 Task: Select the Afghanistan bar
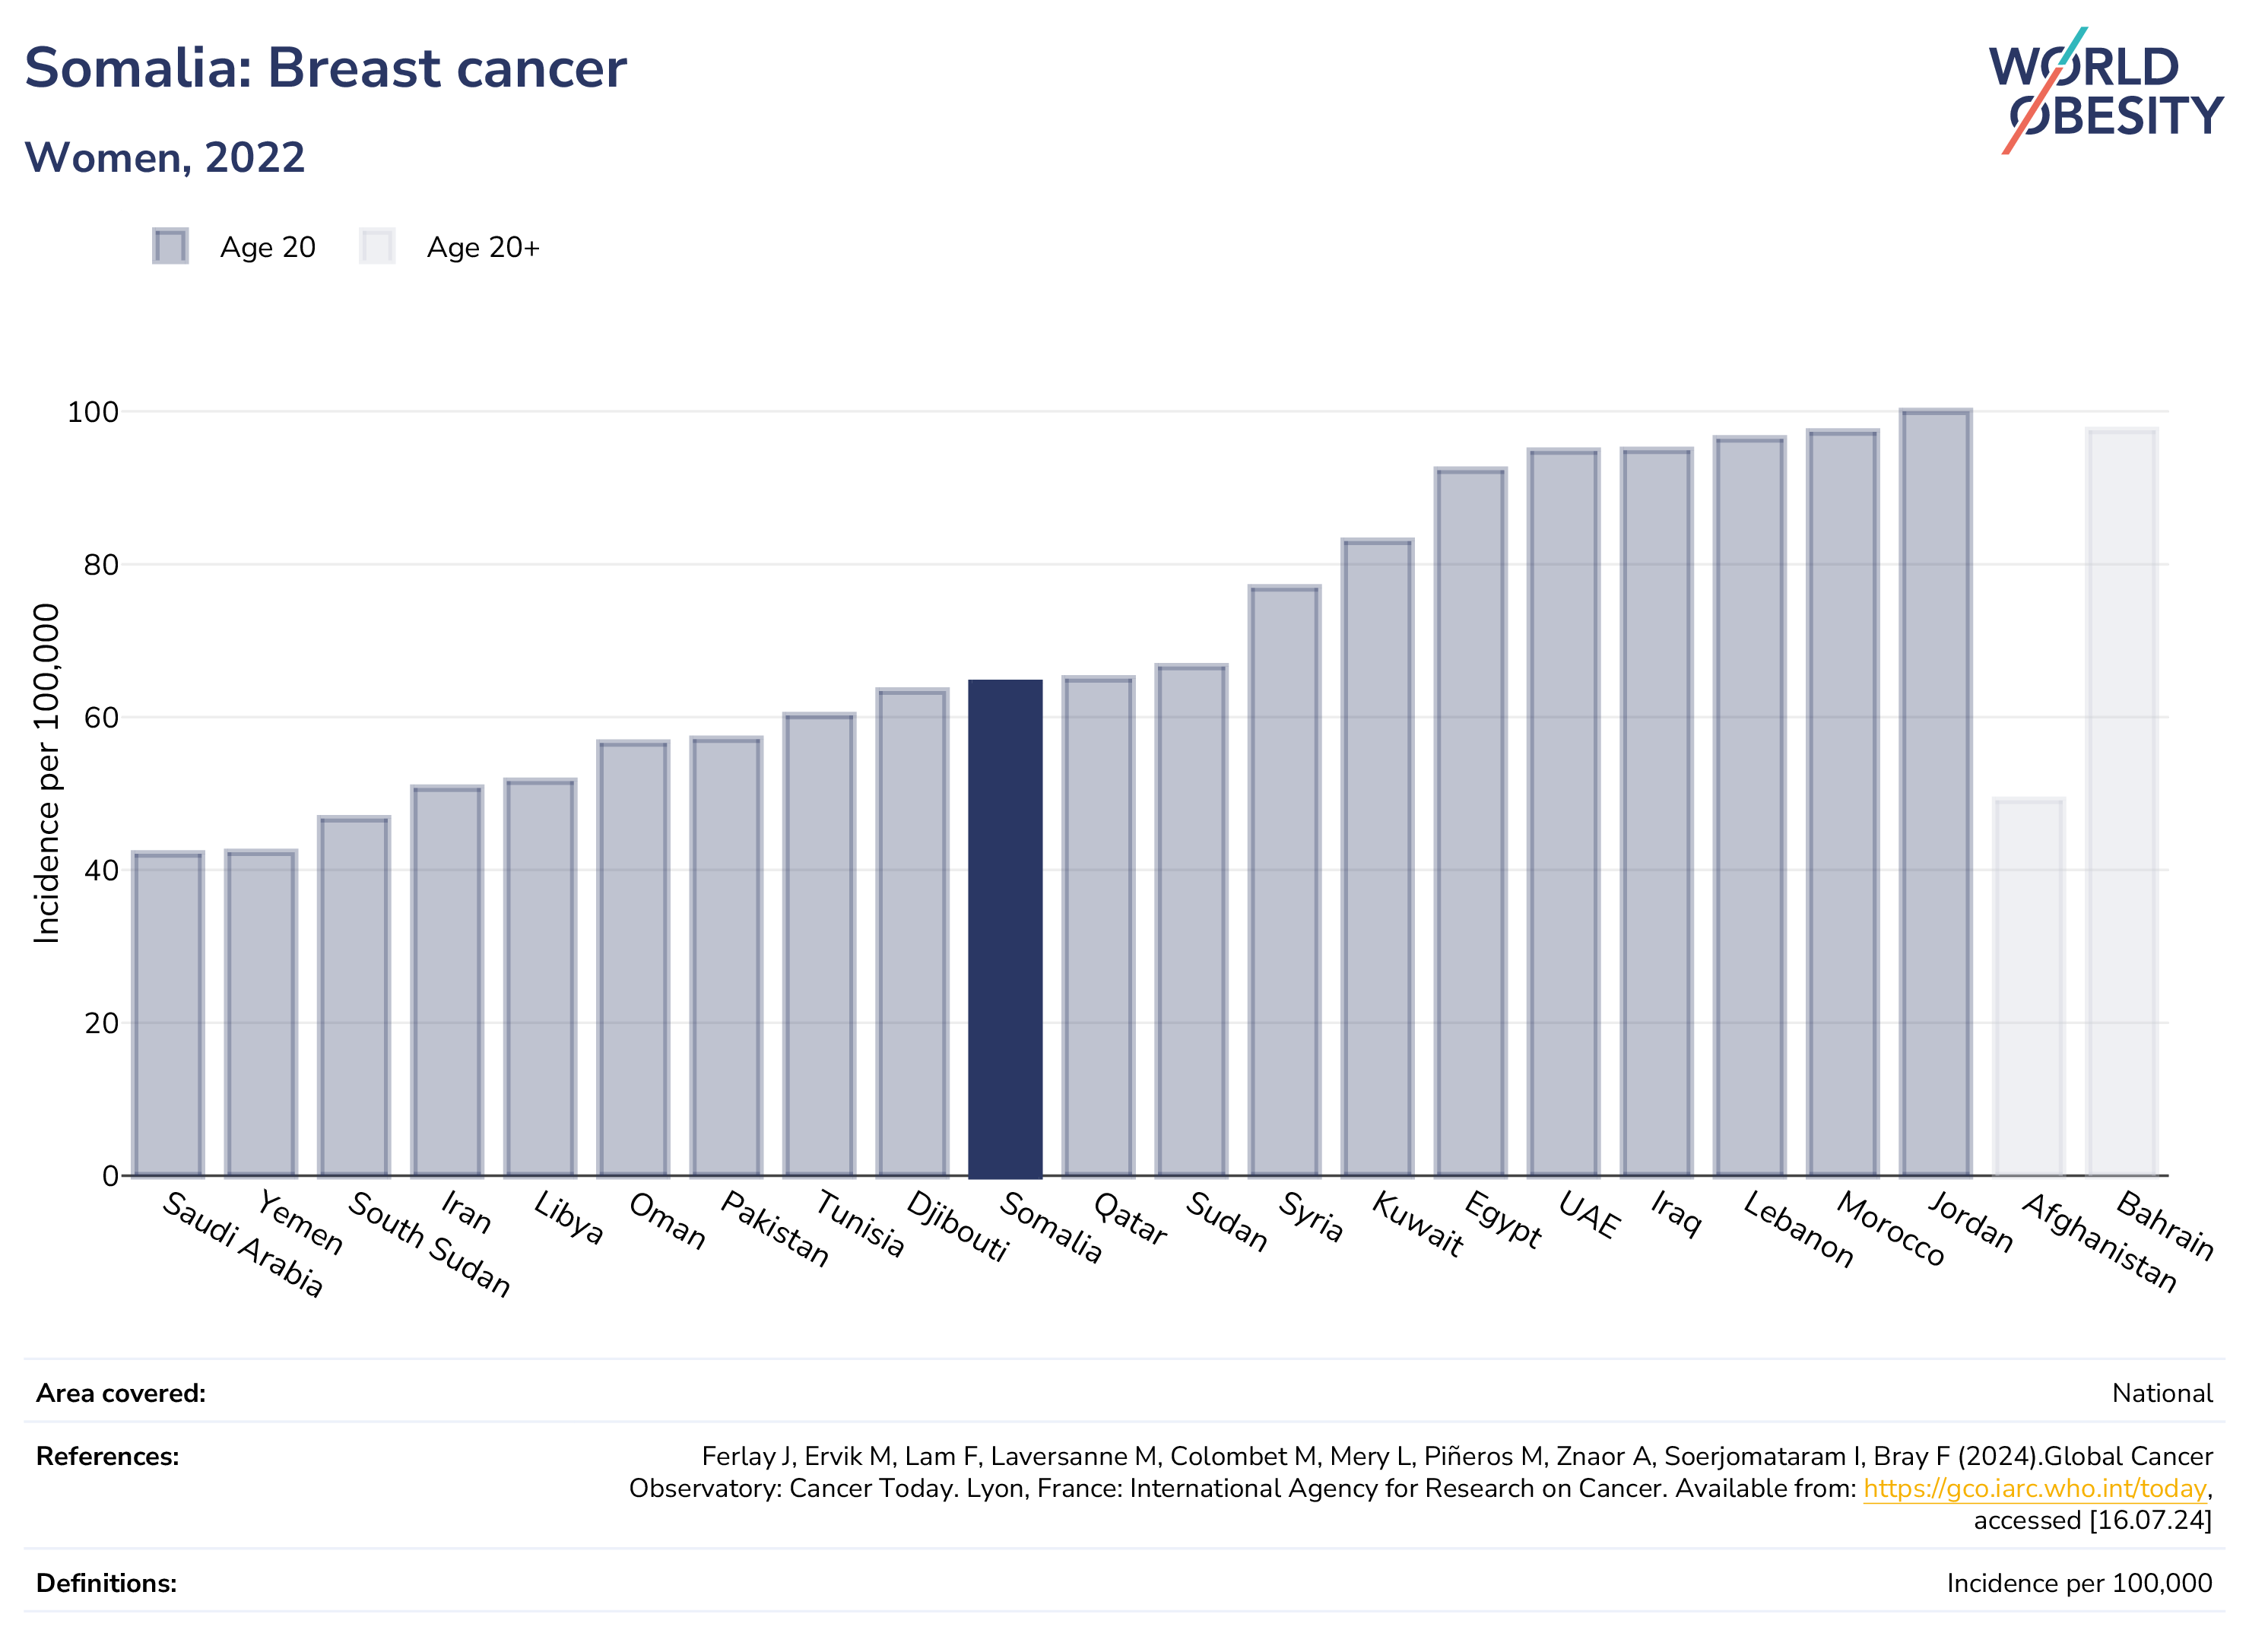[x=2028, y=987]
